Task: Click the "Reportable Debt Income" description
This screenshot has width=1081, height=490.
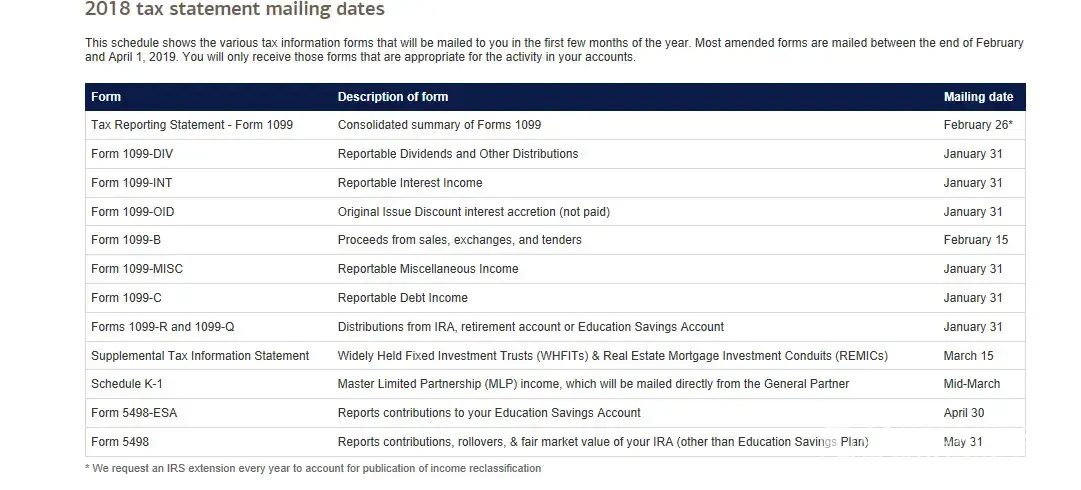Action: tap(403, 298)
